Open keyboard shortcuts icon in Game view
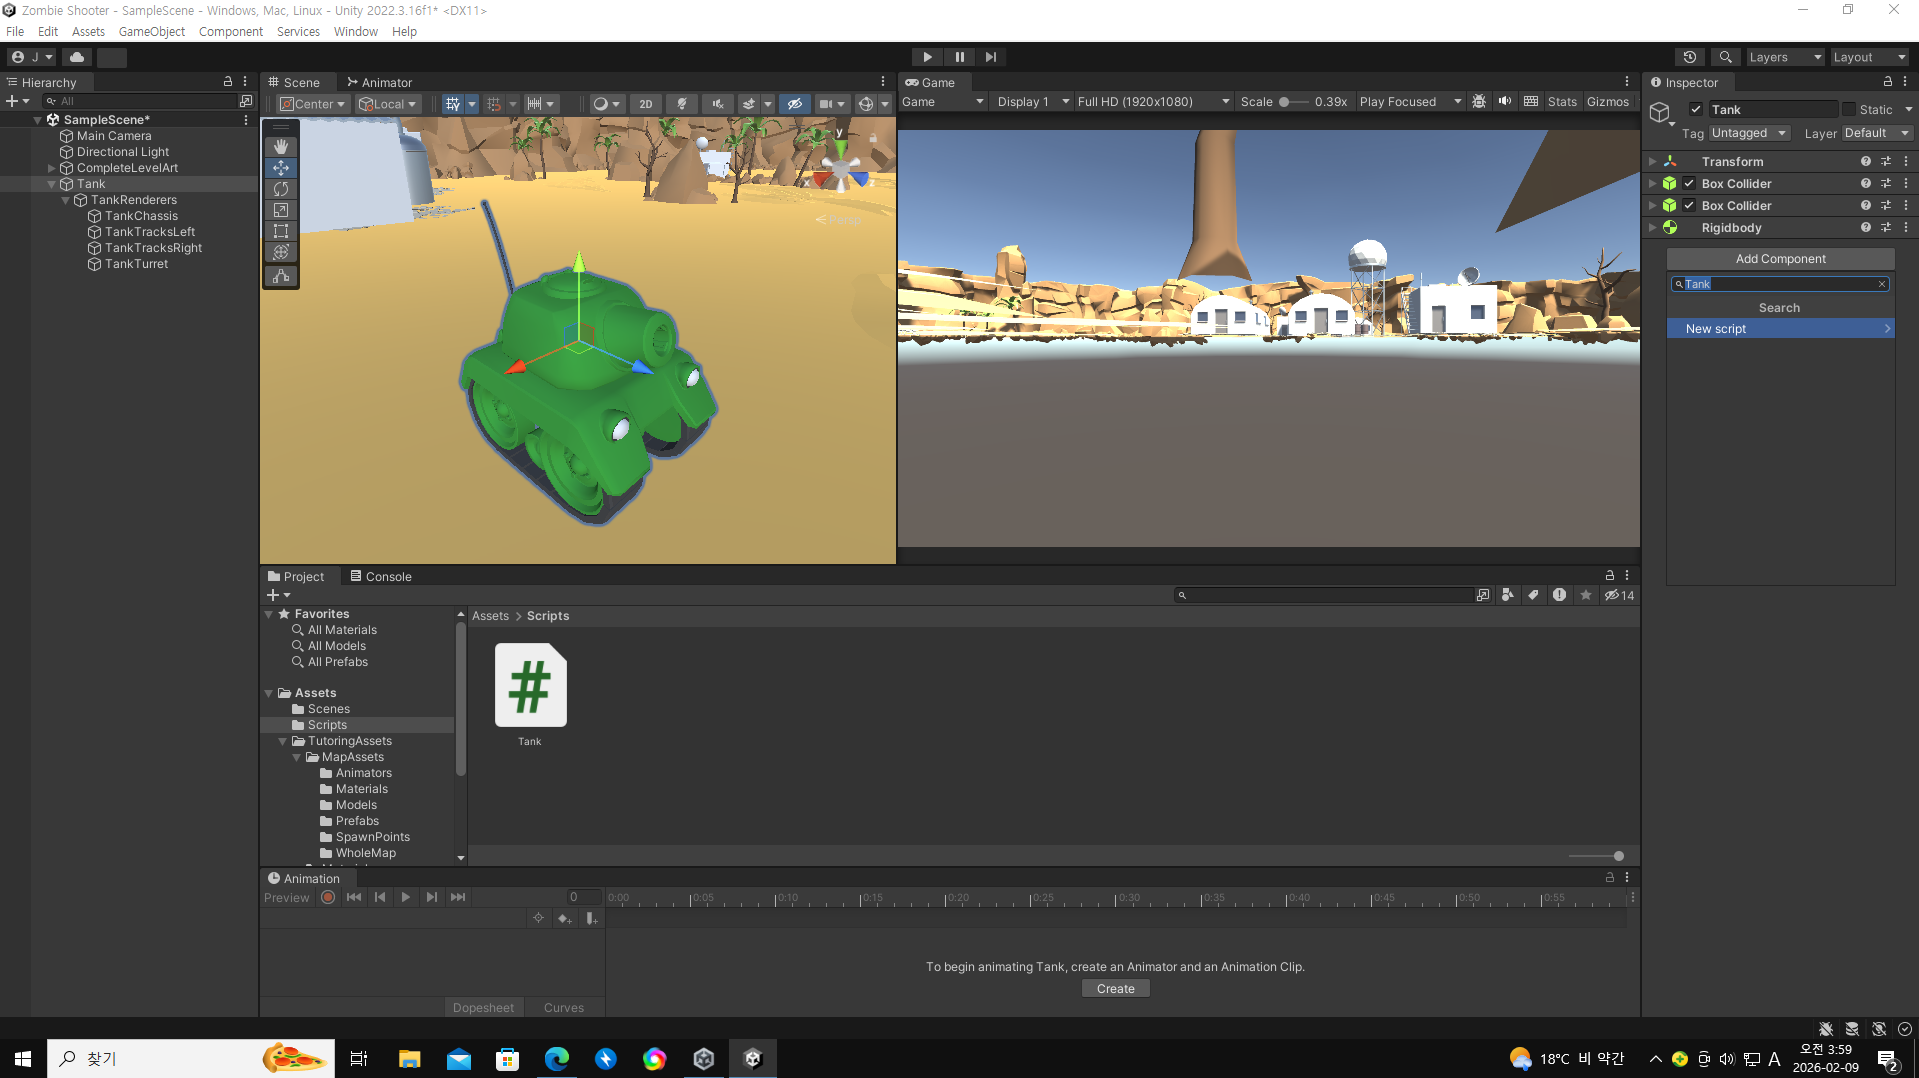 (1531, 102)
